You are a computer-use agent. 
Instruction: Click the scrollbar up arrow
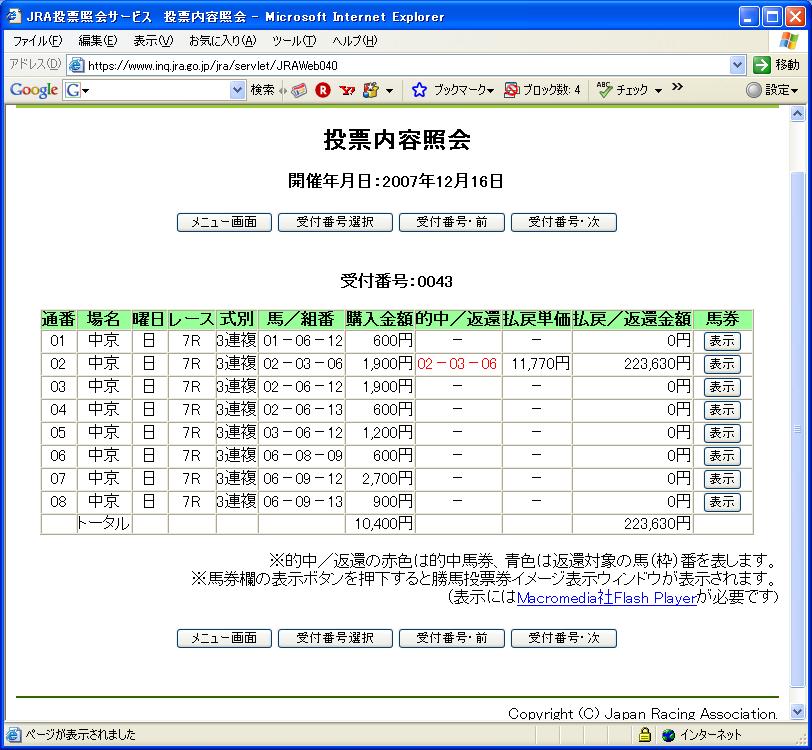tap(798, 113)
